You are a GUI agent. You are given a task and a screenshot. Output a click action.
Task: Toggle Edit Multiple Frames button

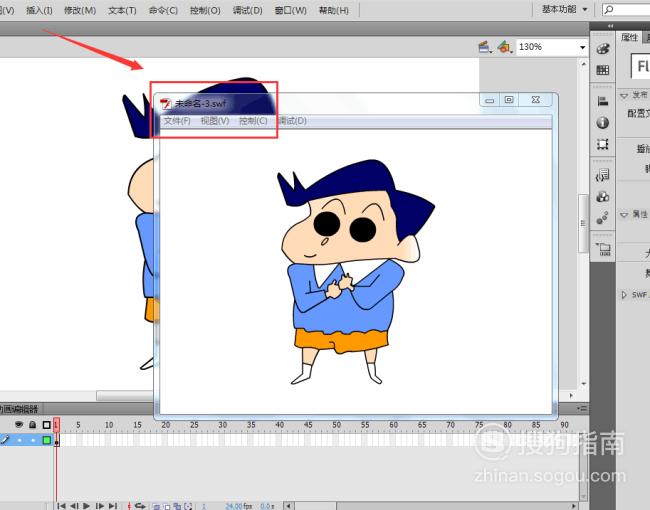click(177, 506)
